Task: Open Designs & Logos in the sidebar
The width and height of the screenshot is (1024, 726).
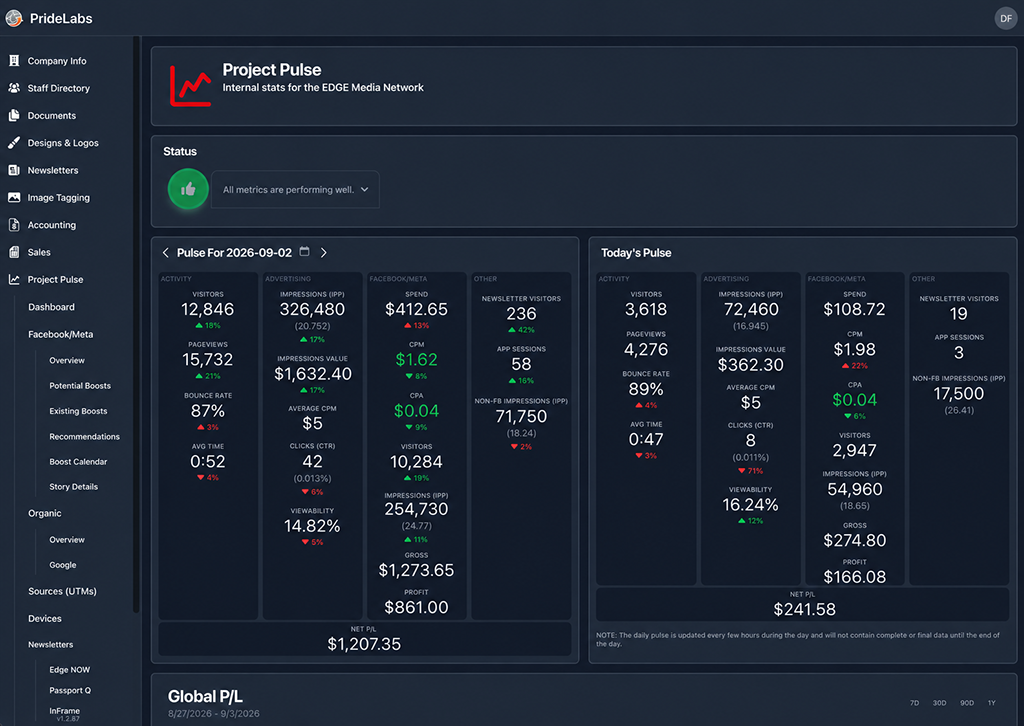Action: tap(63, 143)
